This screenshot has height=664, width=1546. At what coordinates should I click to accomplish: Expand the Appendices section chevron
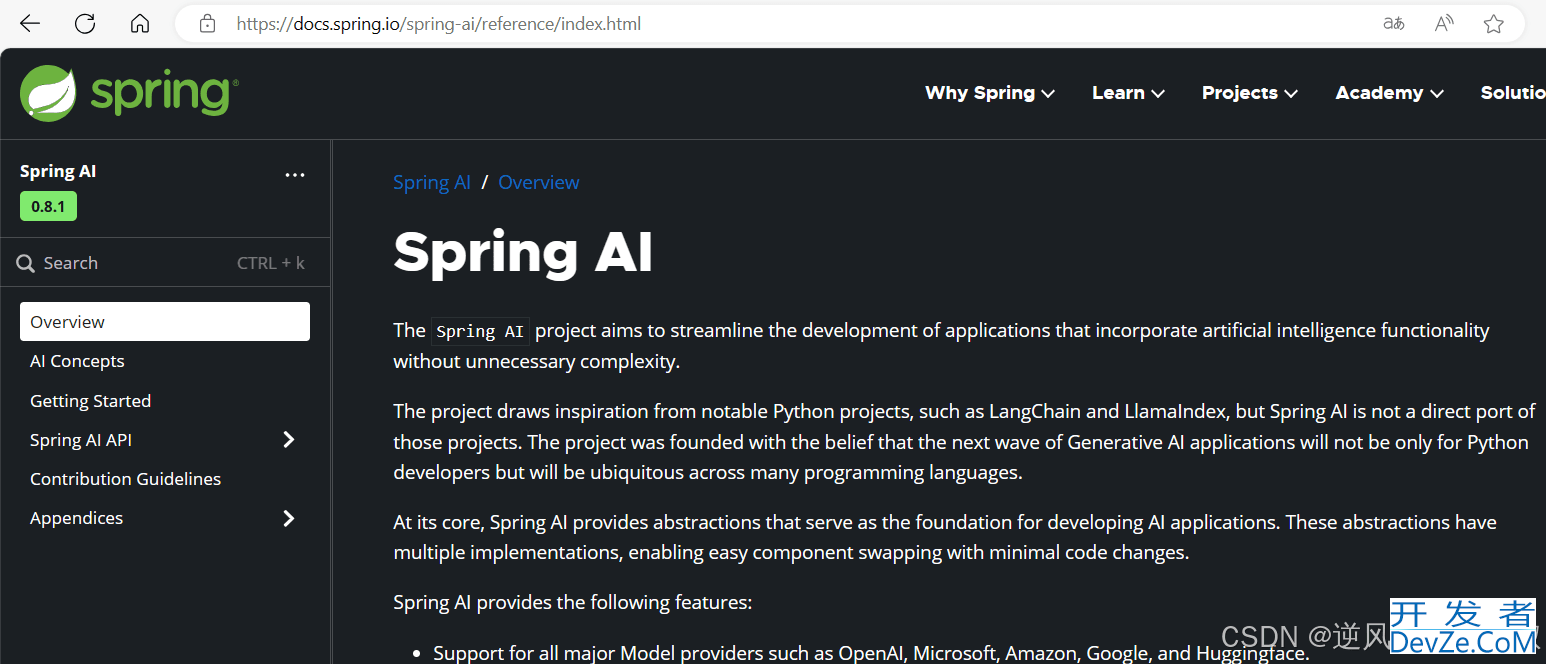[x=289, y=518]
